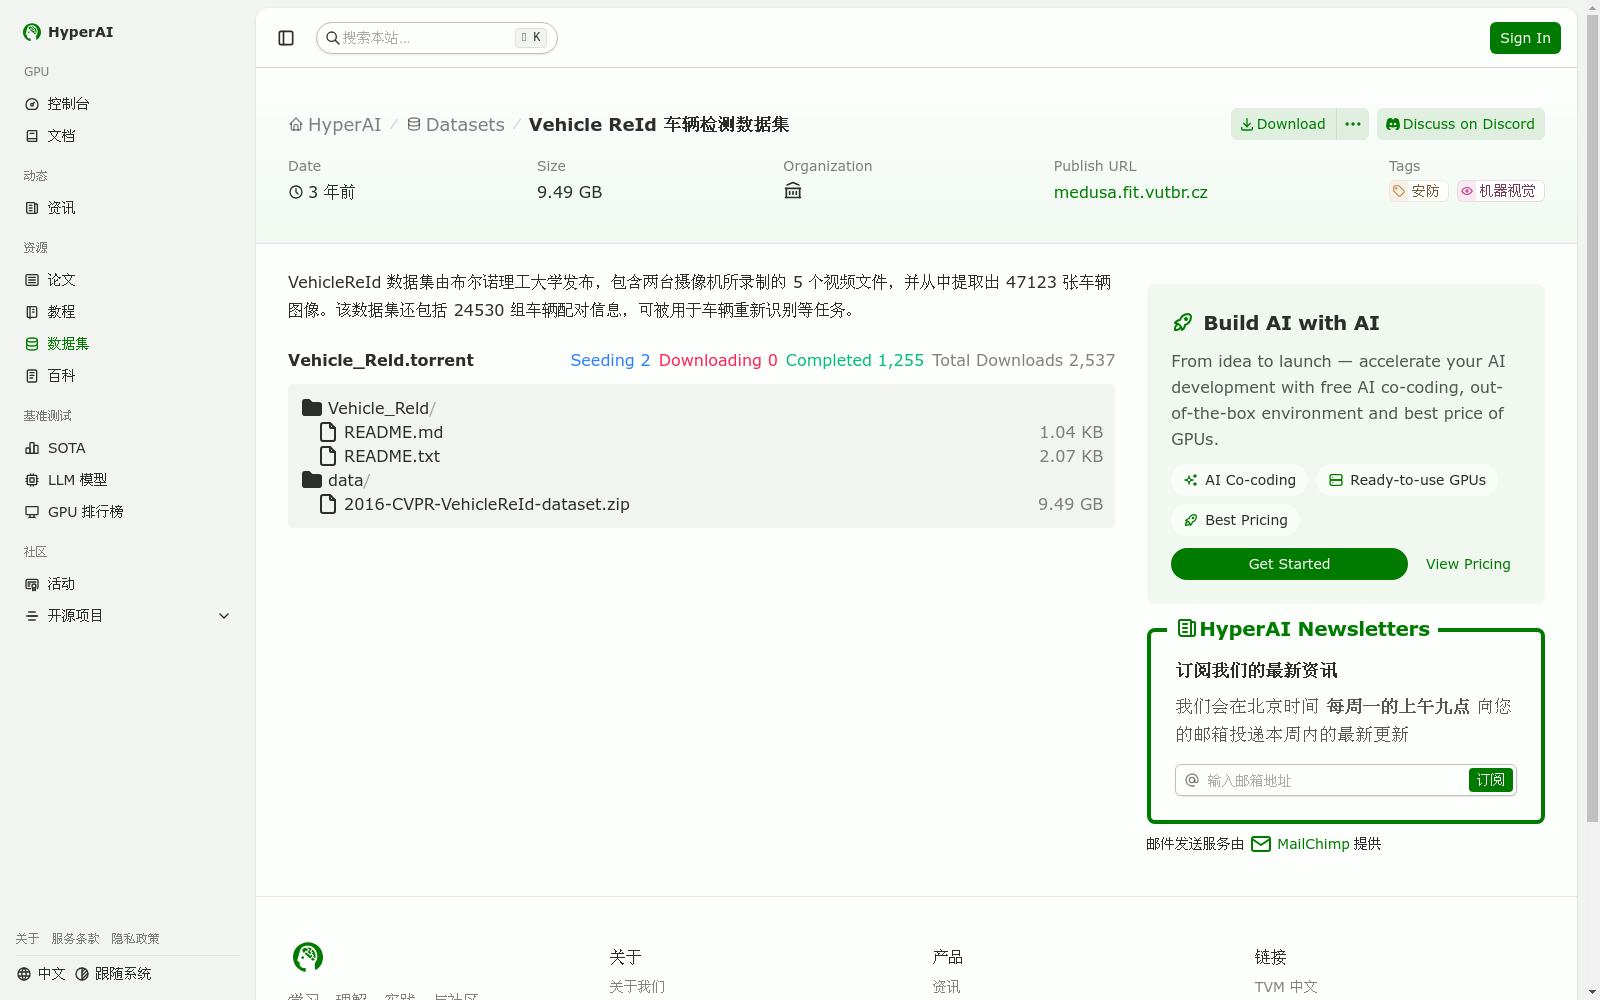The height and width of the screenshot is (1000, 1600).
Task: Click the newsletter icon beside HyperAI Newsletters
Action: [1187, 628]
